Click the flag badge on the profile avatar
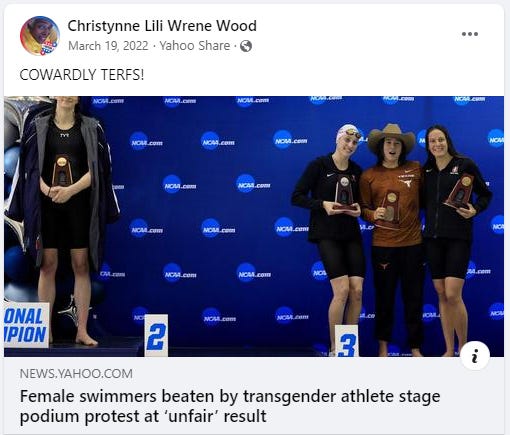 49,47
